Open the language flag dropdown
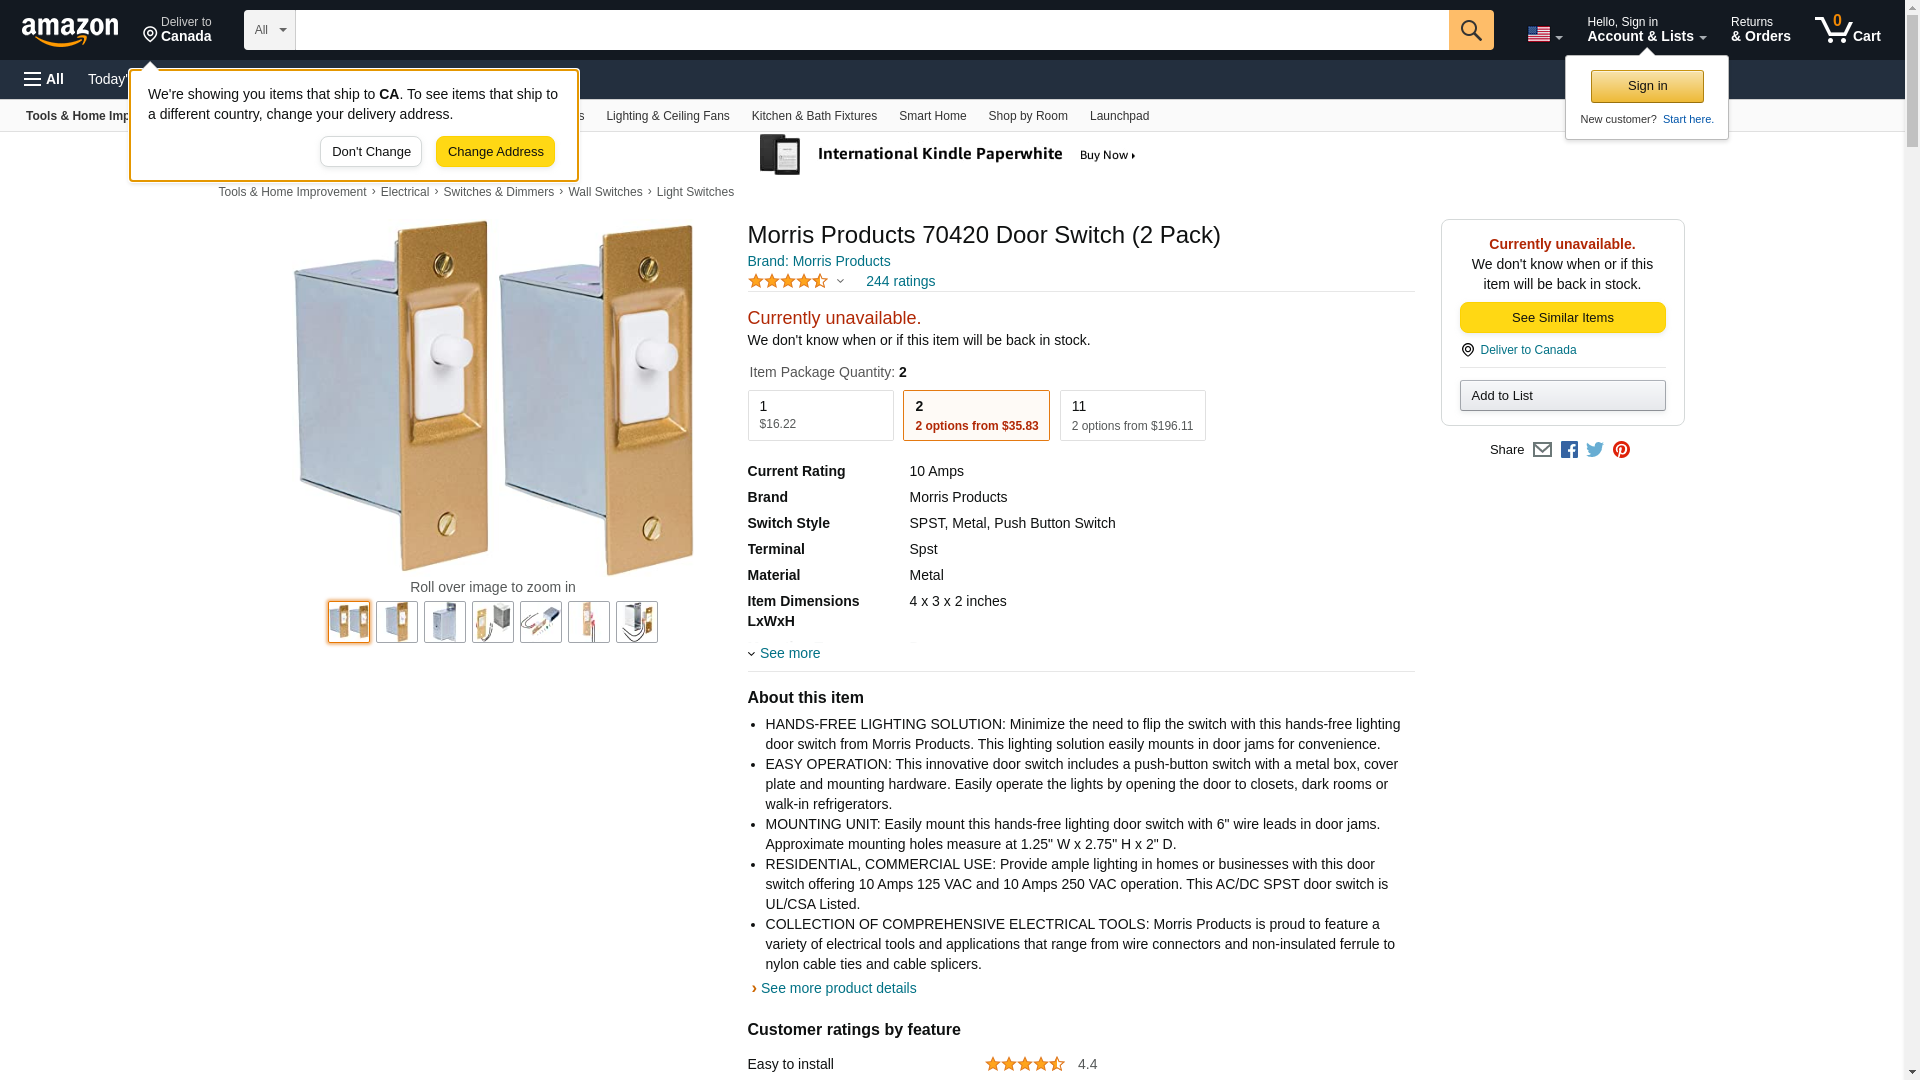Image resolution: width=1920 pixels, height=1080 pixels. (x=1544, y=34)
